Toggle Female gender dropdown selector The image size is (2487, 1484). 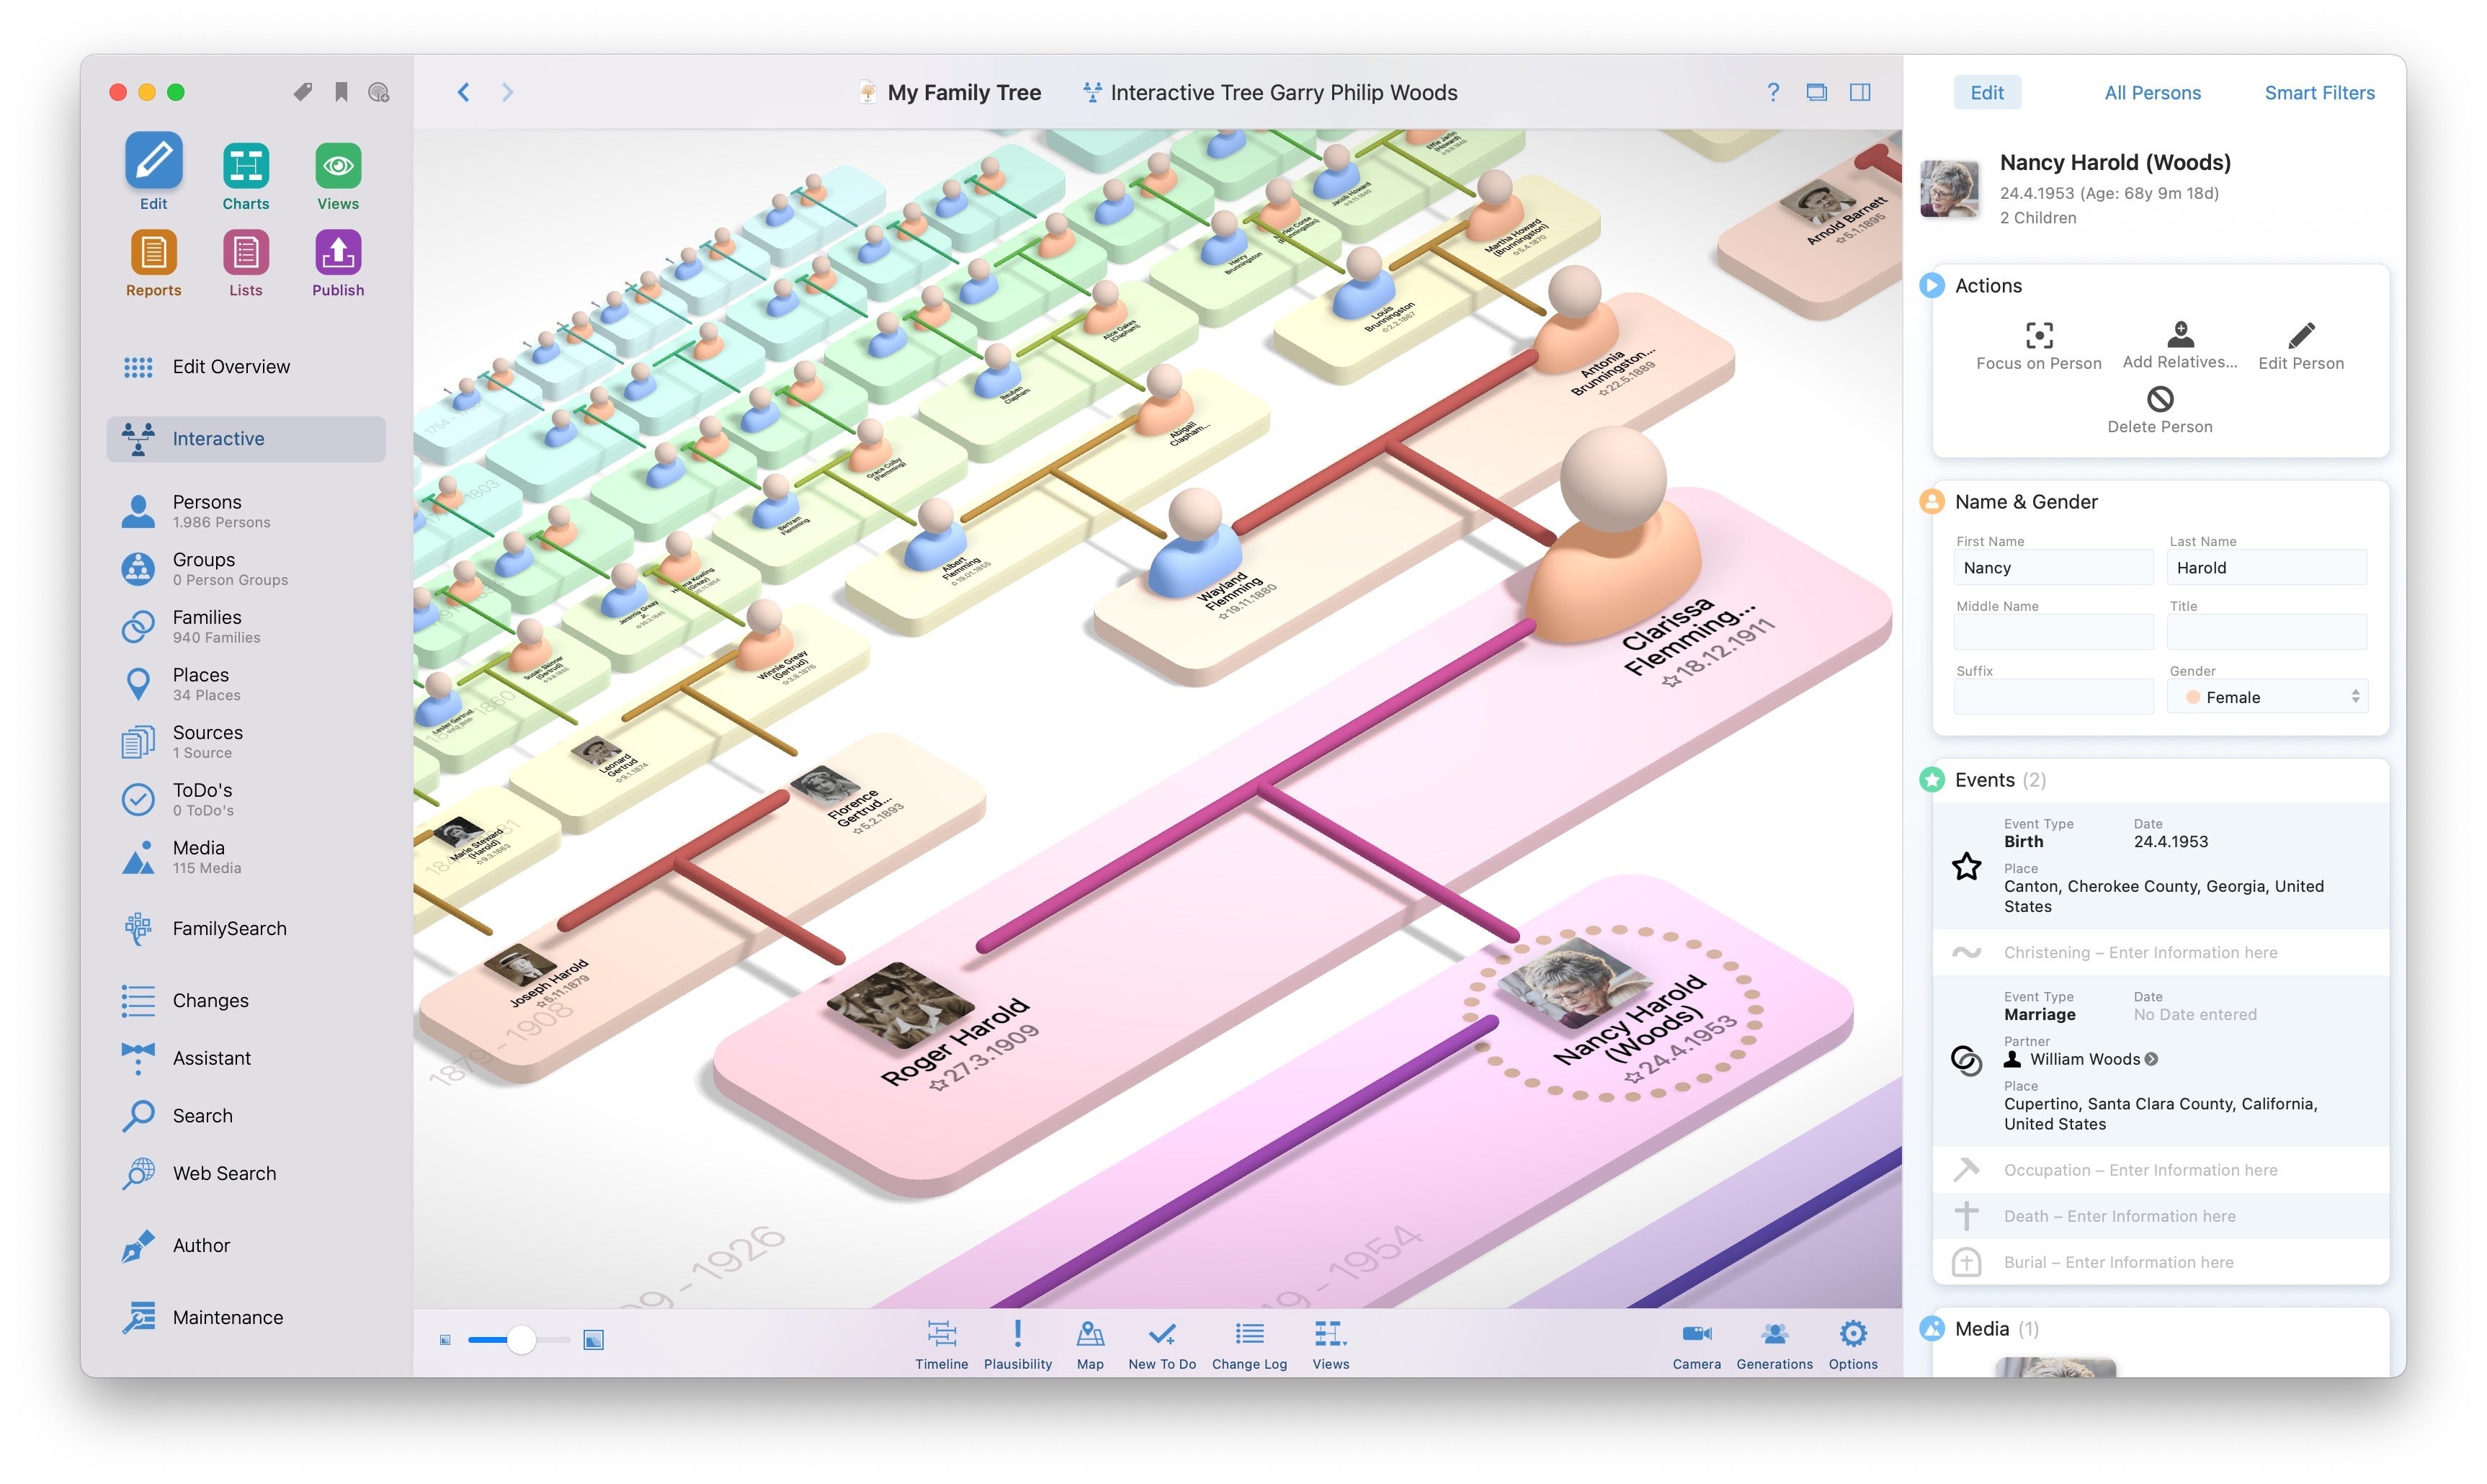2268,694
